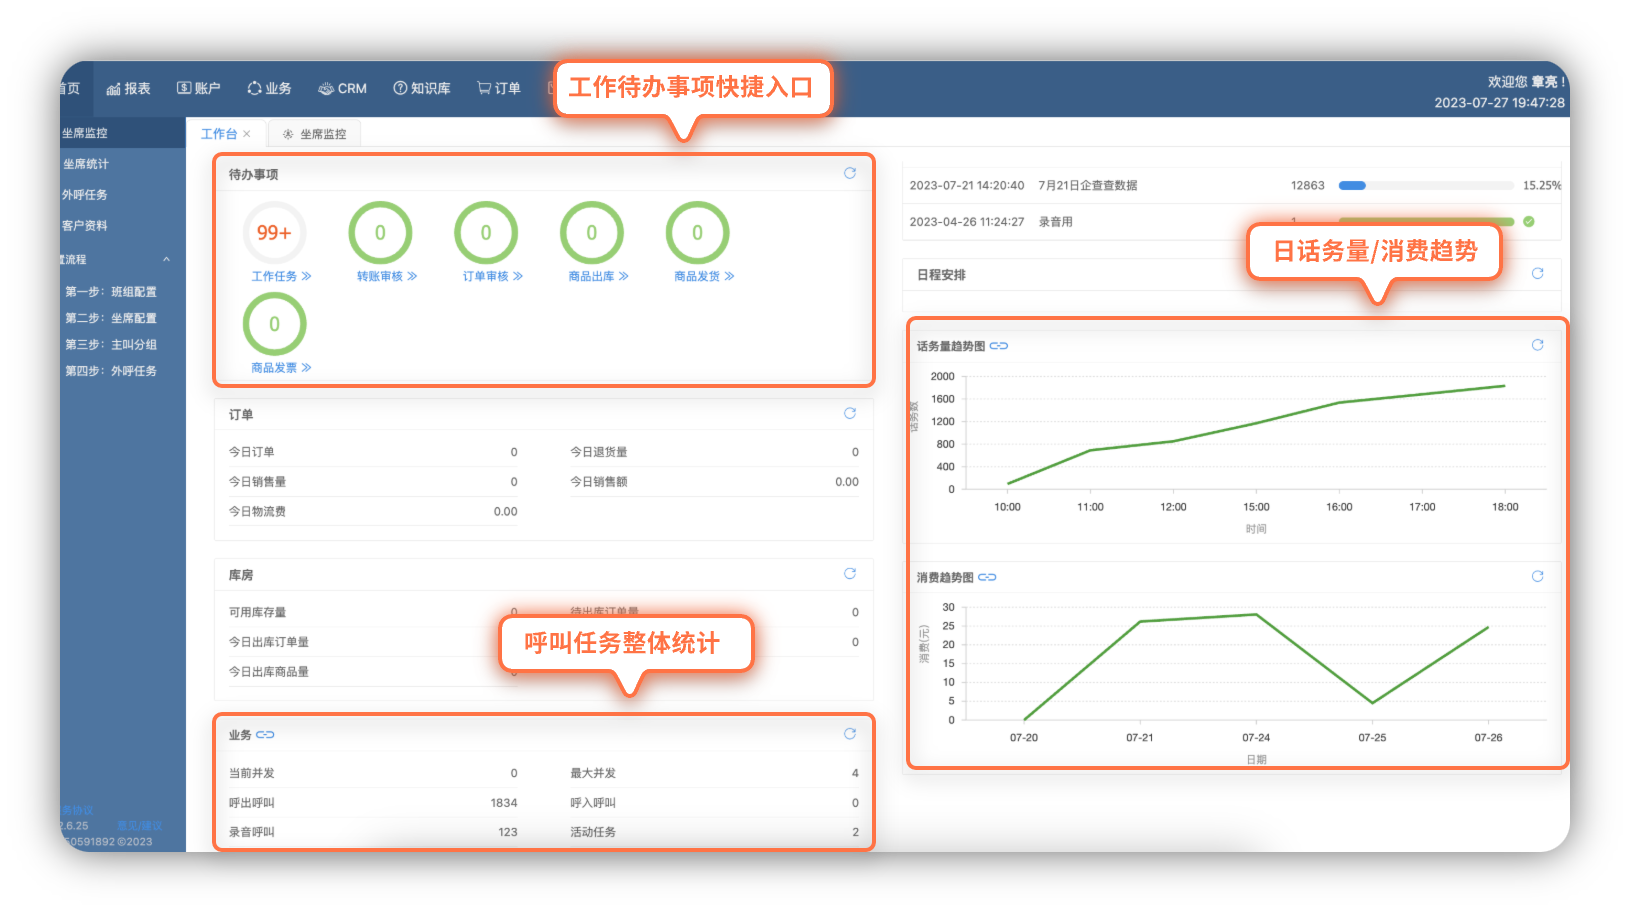Refresh the 待办事项 panel

[x=849, y=173]
